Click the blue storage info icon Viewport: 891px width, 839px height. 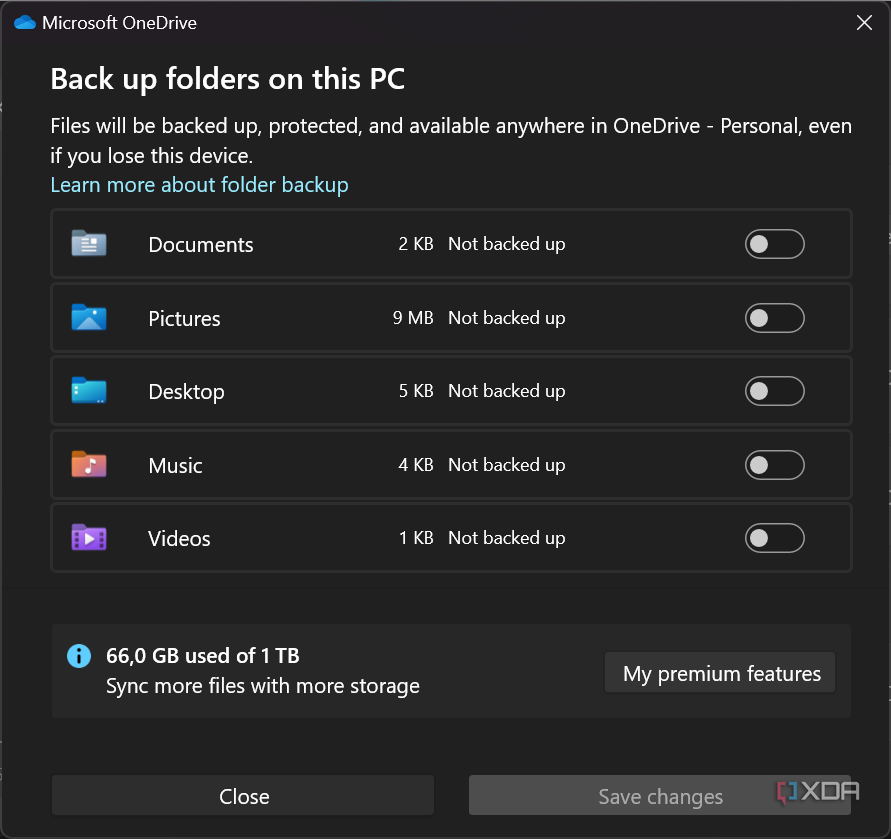(78, 656)
